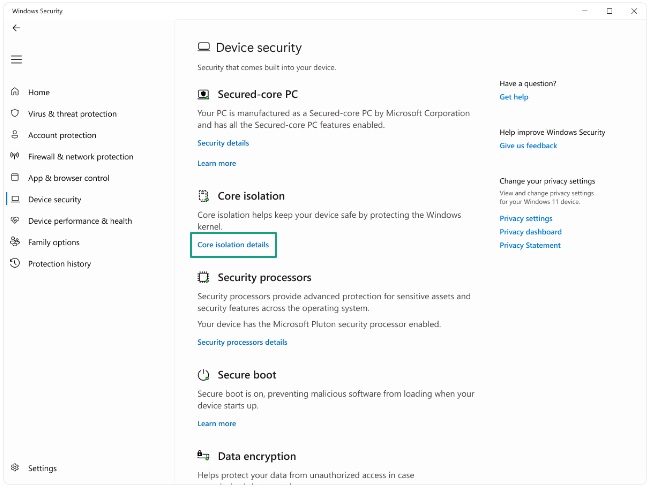Click Learn more under Secured-core PC
The image size is (650, 489).
pyautogui.click(x=216, y=163)
